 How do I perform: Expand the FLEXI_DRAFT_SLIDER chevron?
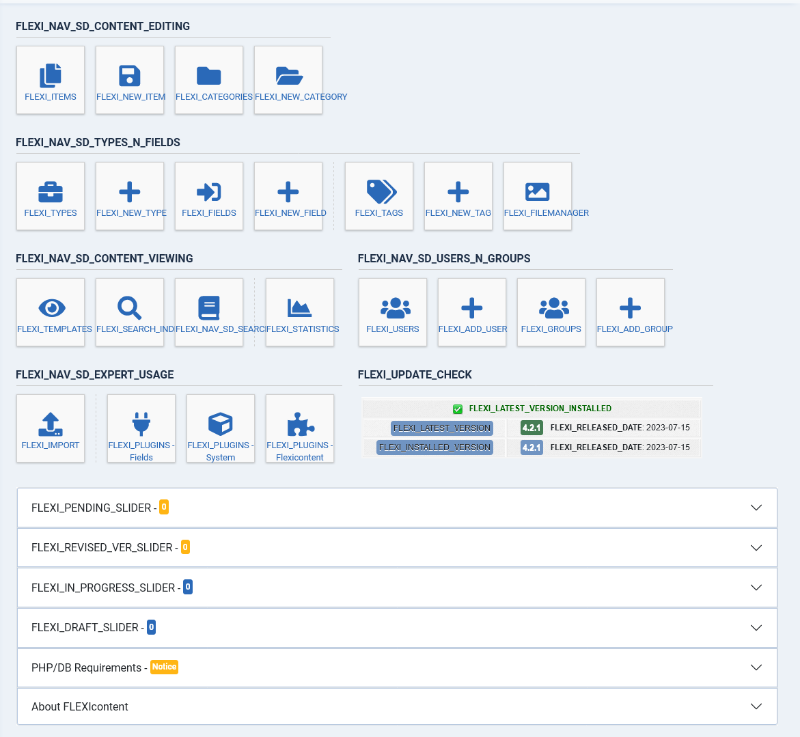756,627
